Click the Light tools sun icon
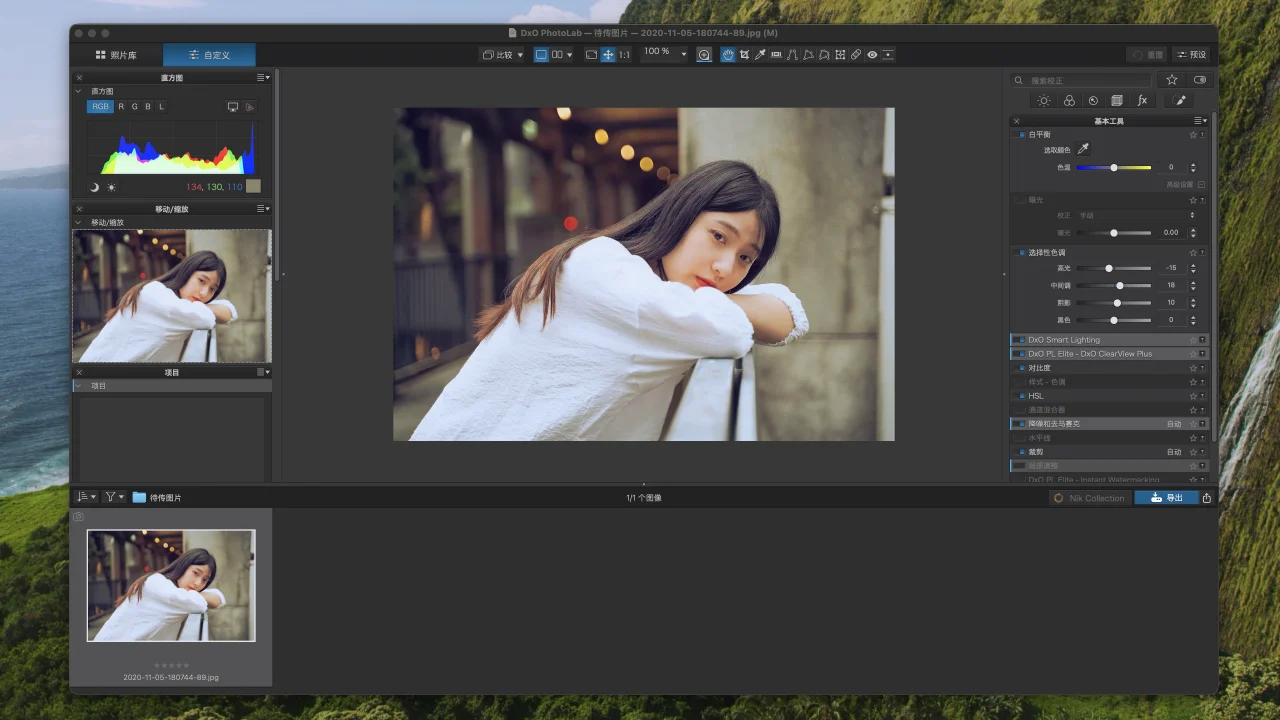The height and width of the screenshot is (720, 1280). click(x=1044, y=101)
